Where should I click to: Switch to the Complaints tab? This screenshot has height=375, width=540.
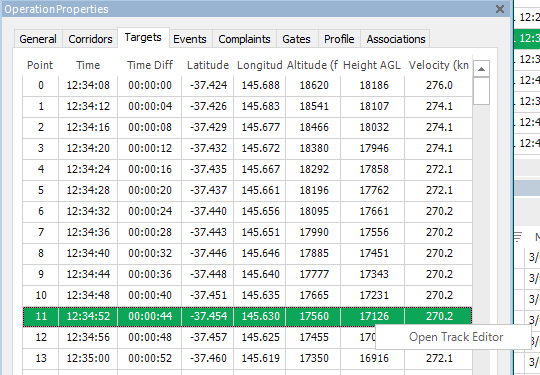[244, 39]
